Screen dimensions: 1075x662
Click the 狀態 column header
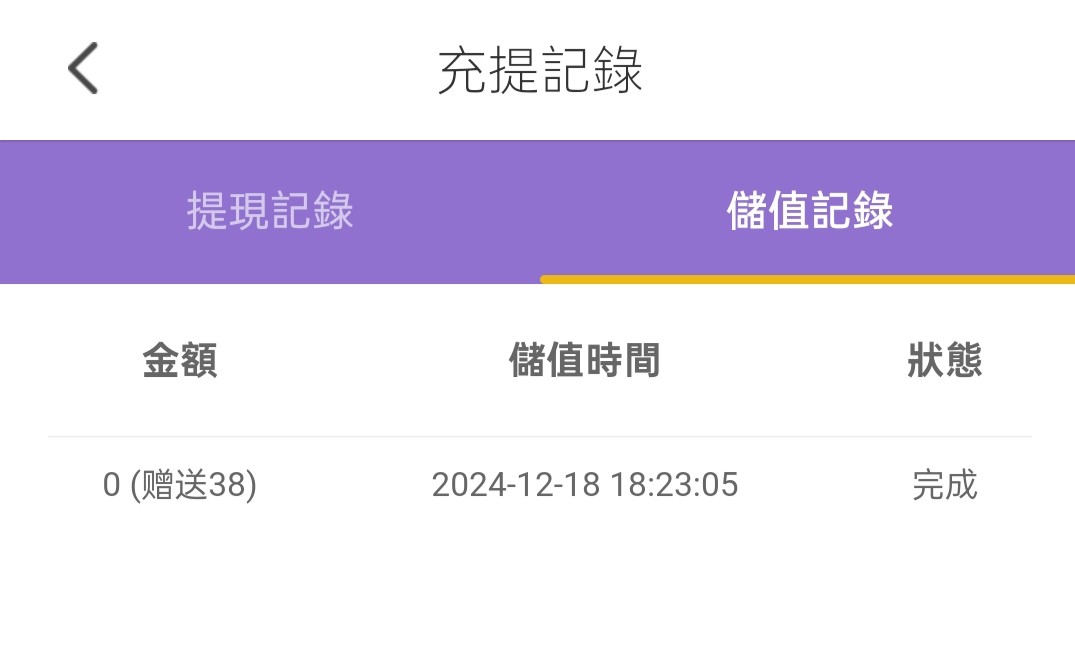[944, 361]
